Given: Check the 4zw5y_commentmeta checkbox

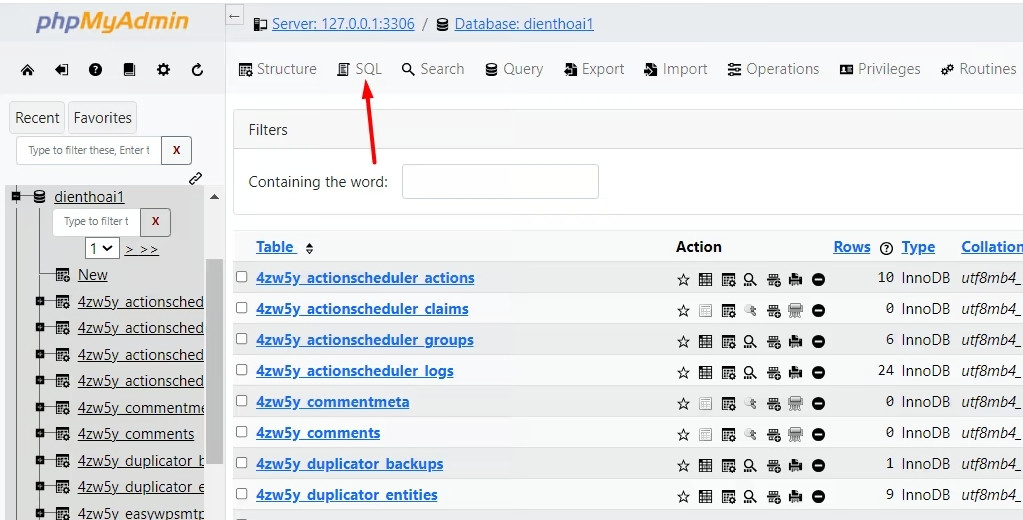Looking at the screenshot, I should (x=241, y=401).
